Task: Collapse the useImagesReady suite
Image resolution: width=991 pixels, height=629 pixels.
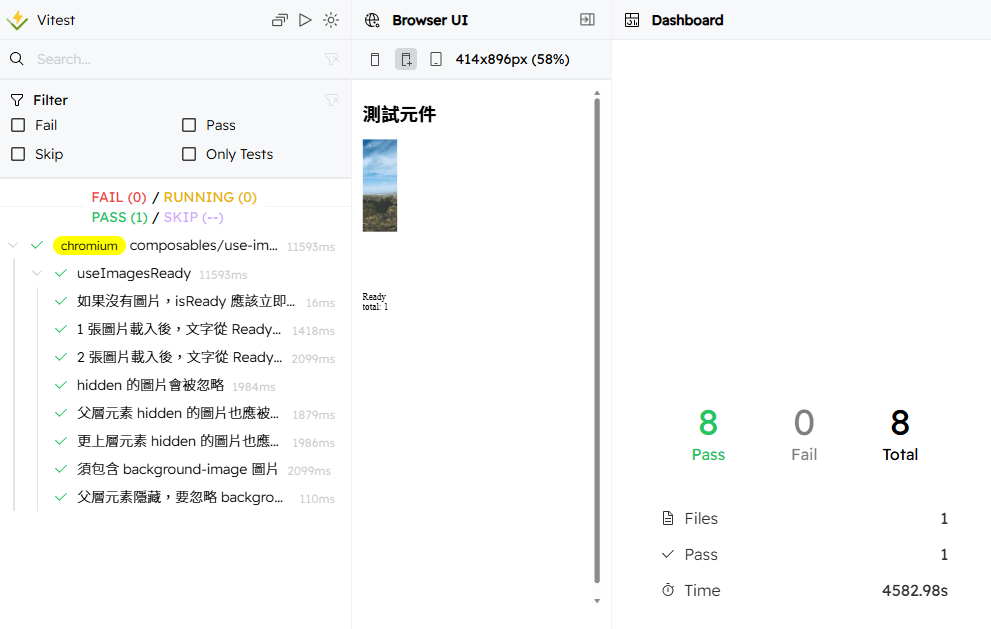Action: [37, 273]
